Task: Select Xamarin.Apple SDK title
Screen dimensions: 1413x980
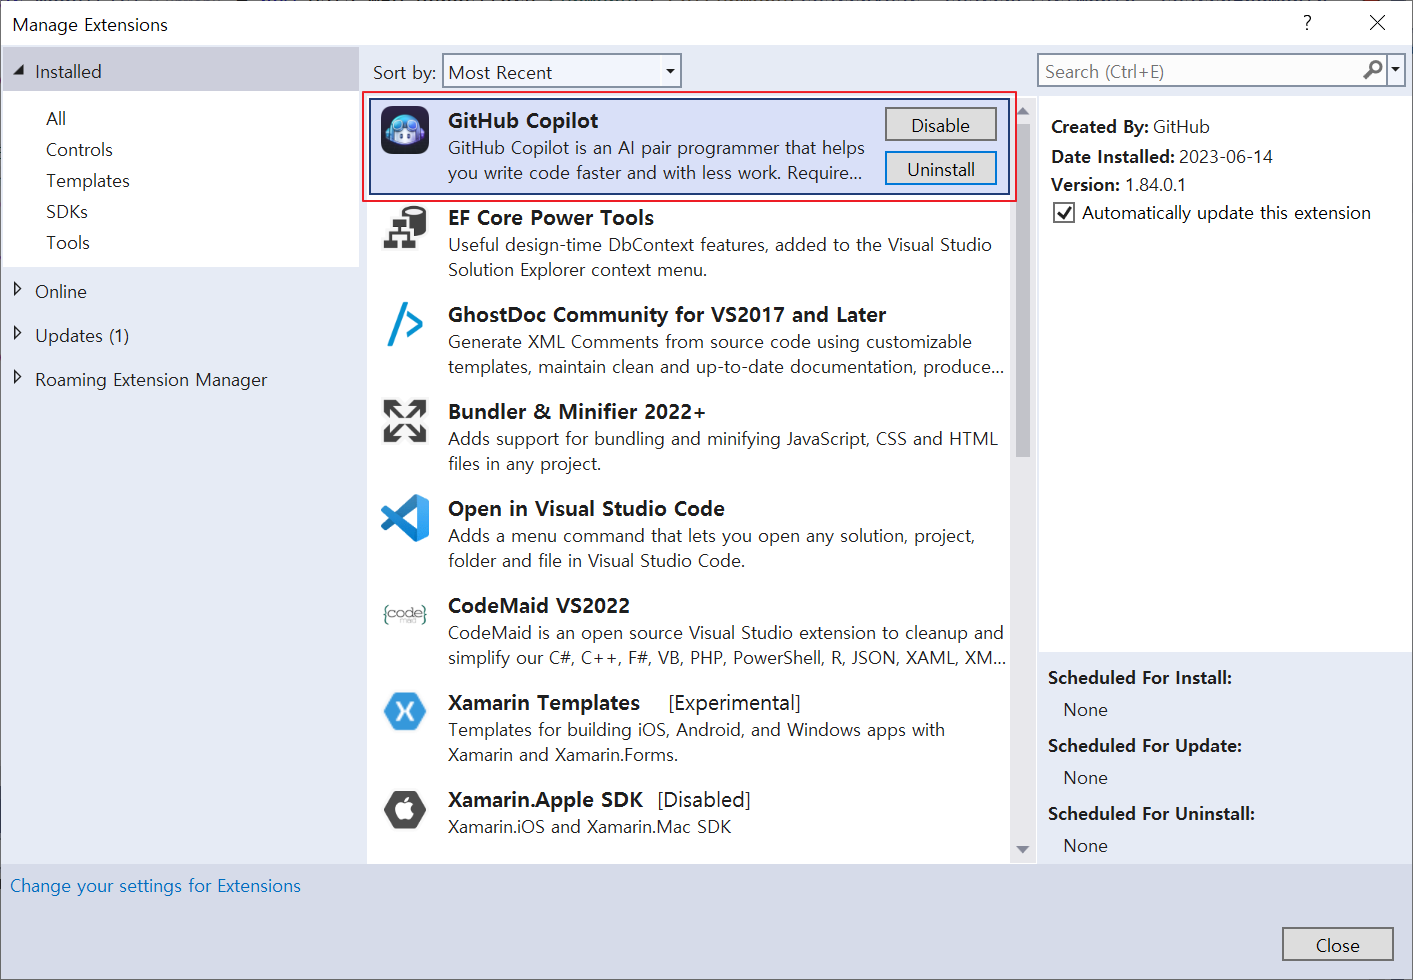Action: coord(545,799)
